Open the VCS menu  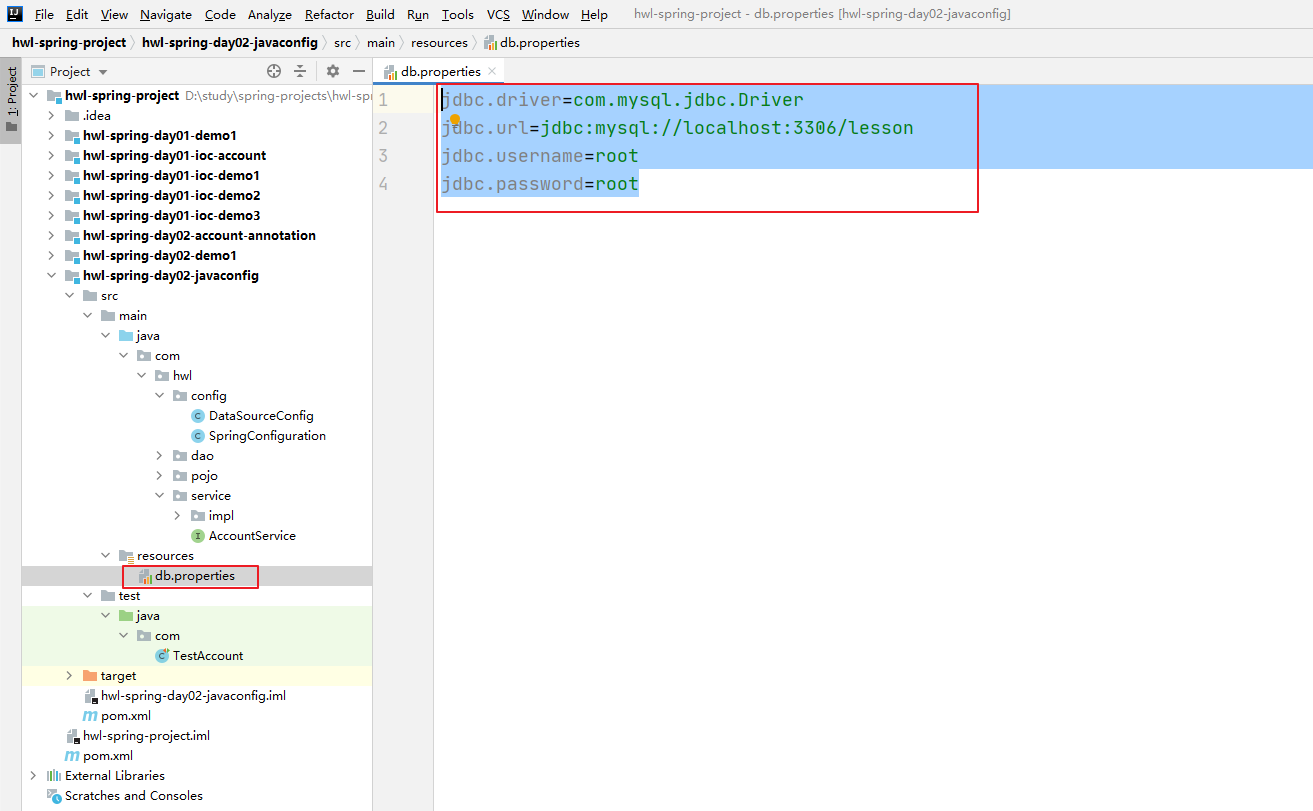tap(498, 15)
